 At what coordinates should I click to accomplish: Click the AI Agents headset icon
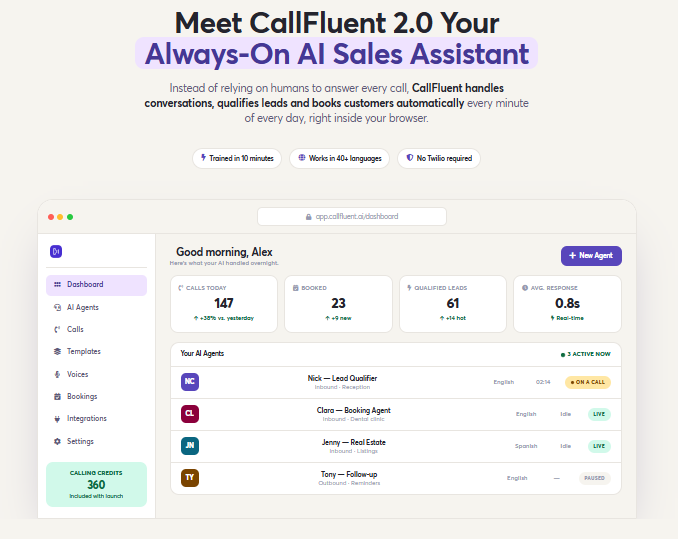pos(57,307)
